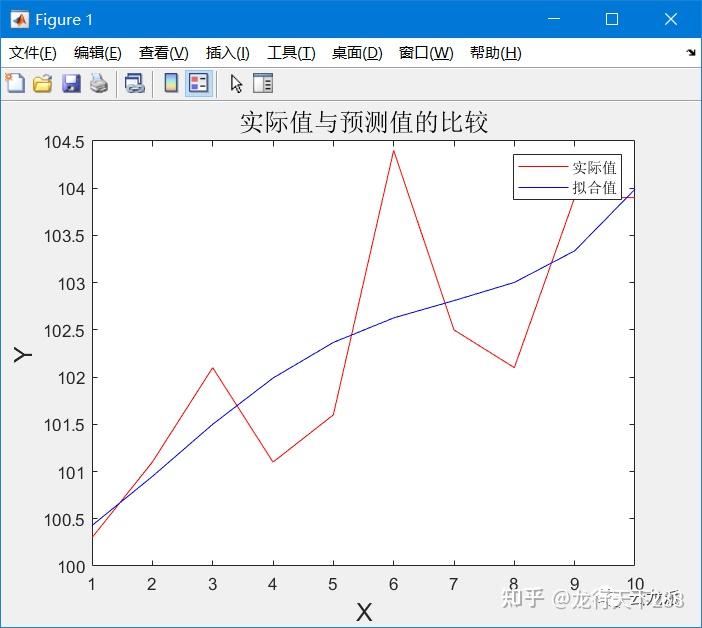
Task: Close the Figure 1 window
Action: point(671,19)
